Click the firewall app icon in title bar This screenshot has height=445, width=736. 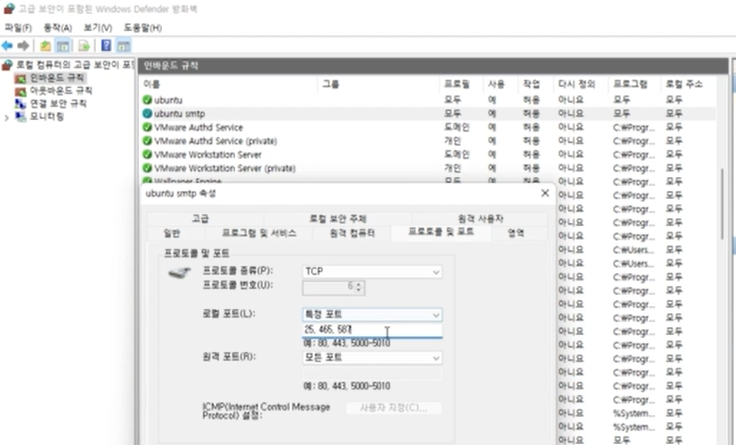click(x=9, y=8)
